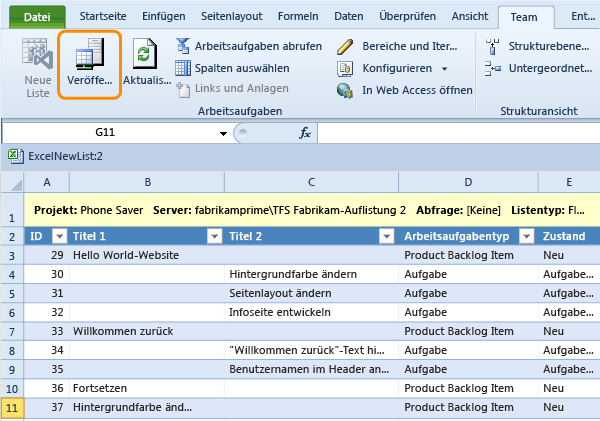Viewport: 600px width, 421px height.
Task: Click the Name Box showing G11
Action: pyautogui.click(x=105, y=133)
